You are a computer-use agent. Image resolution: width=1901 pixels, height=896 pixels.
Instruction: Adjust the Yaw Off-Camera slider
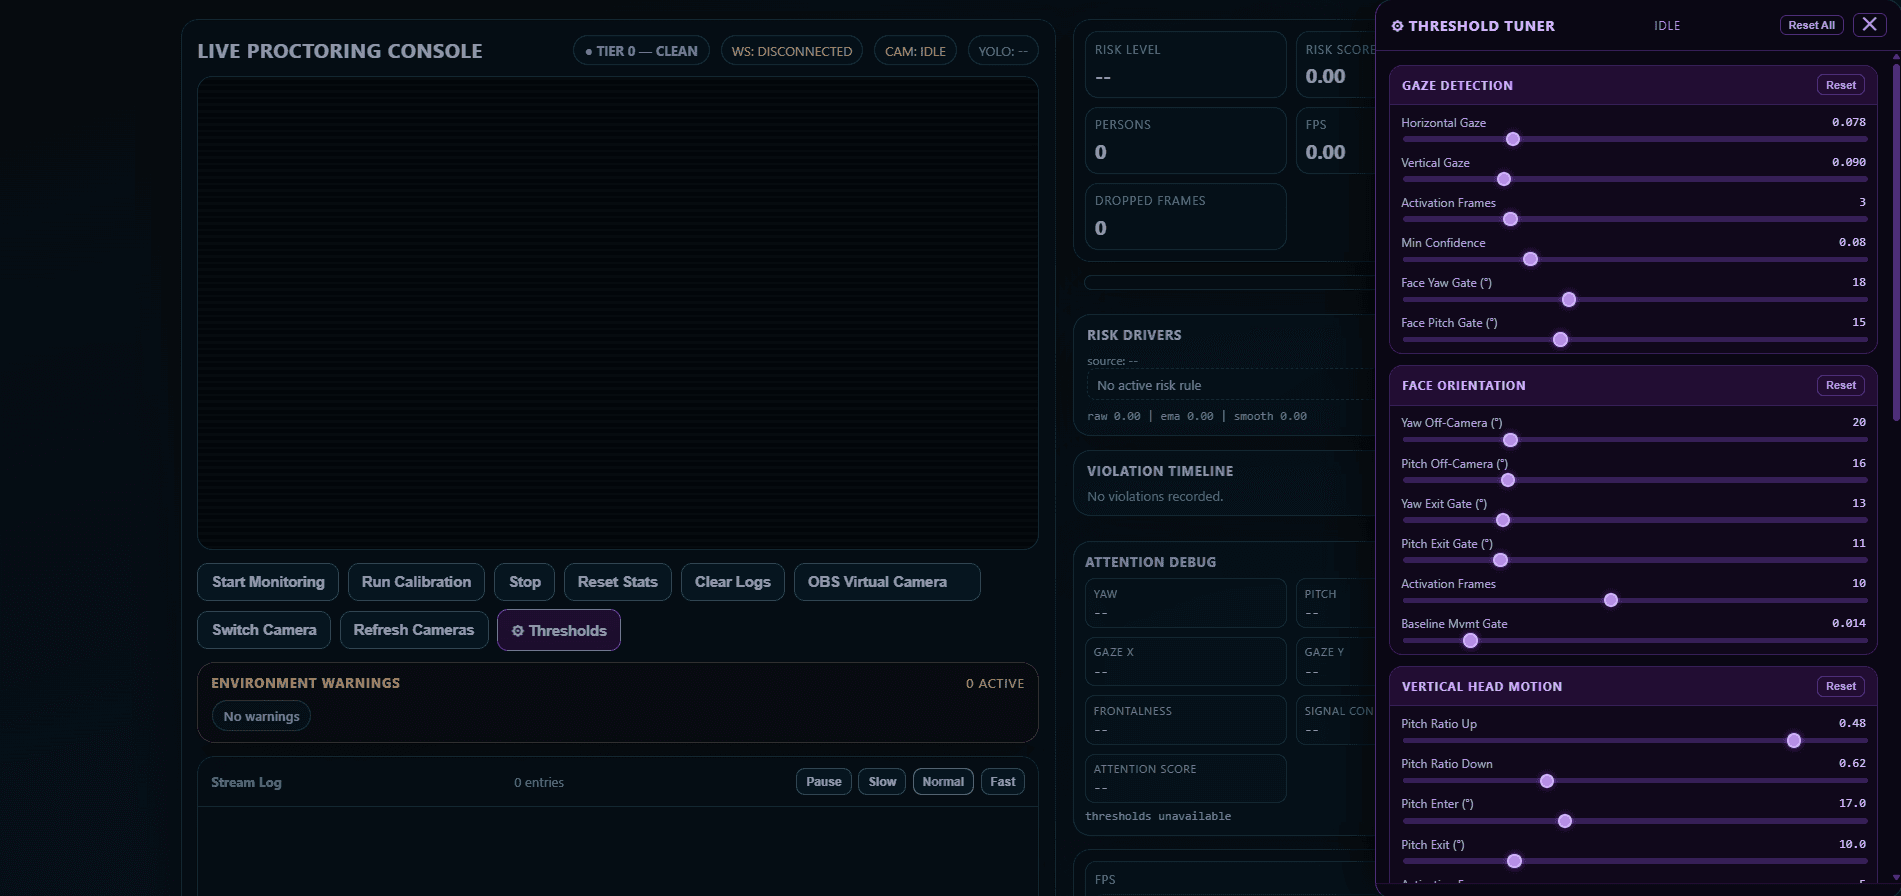(1635, 440)
